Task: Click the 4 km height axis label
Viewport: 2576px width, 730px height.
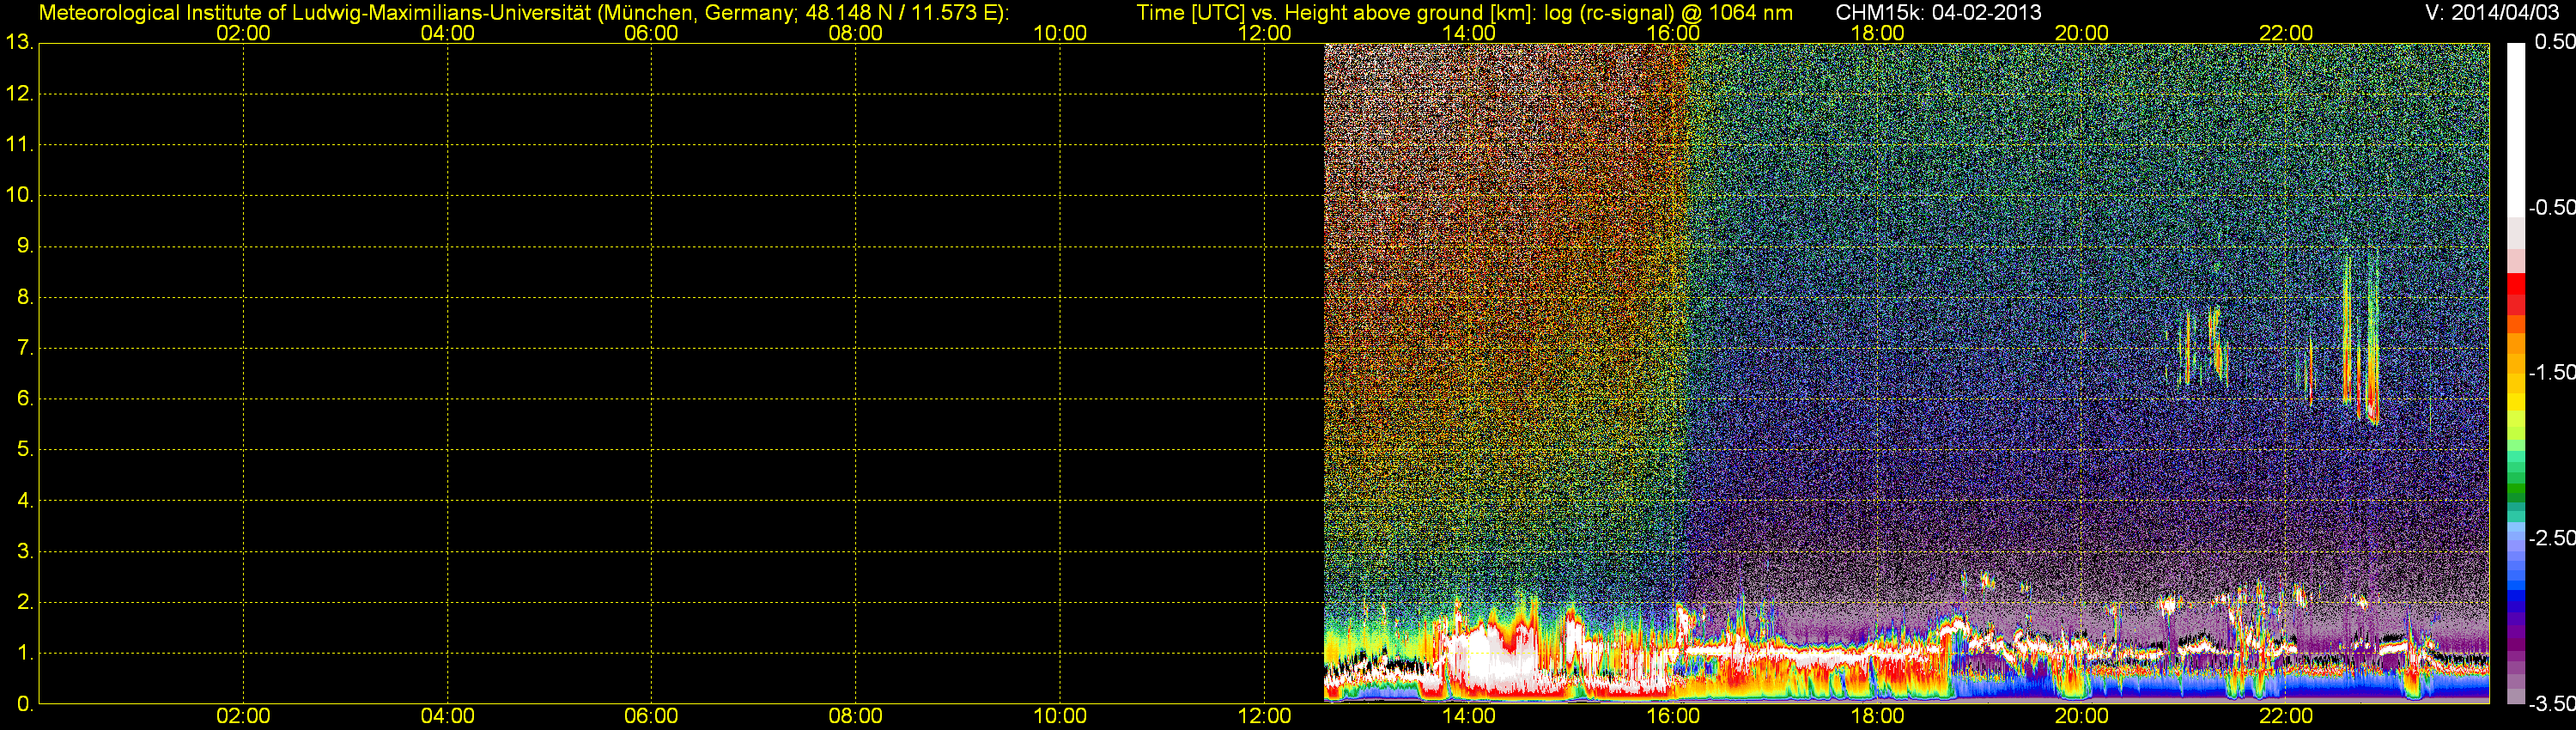Action: click(24, 501)
